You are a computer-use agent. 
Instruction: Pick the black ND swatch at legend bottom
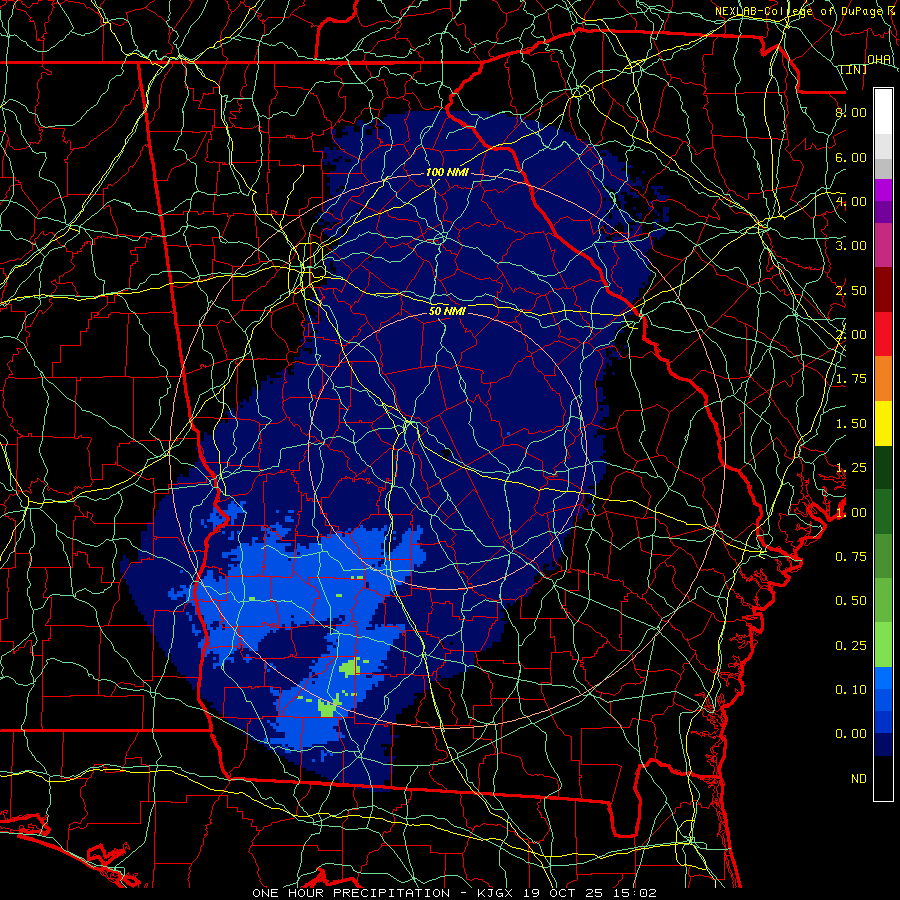point(883,778)
